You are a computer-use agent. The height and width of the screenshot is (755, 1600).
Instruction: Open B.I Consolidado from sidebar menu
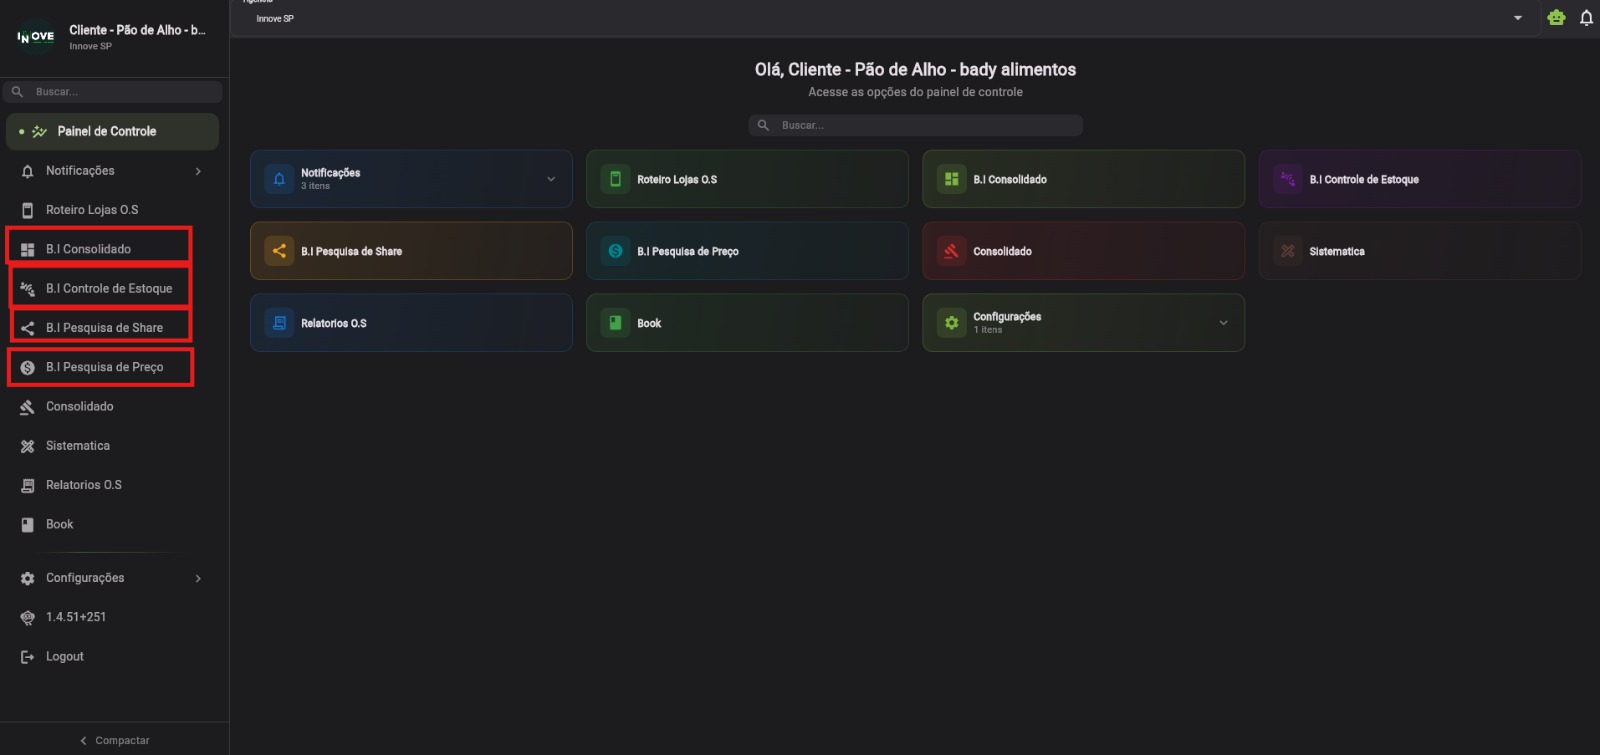(88, 249)
